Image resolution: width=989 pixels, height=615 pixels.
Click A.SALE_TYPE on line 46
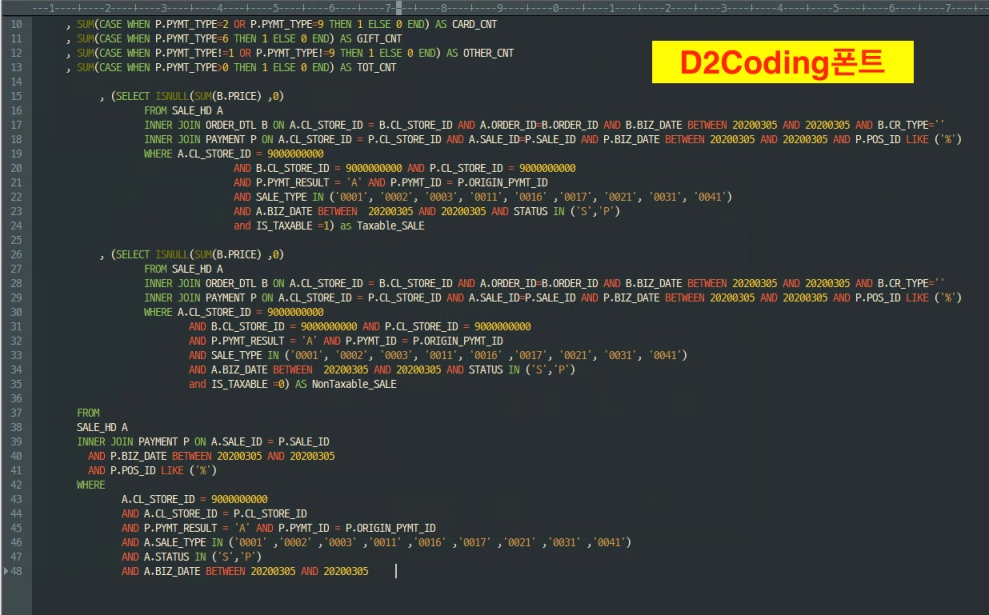click(175, 542)
